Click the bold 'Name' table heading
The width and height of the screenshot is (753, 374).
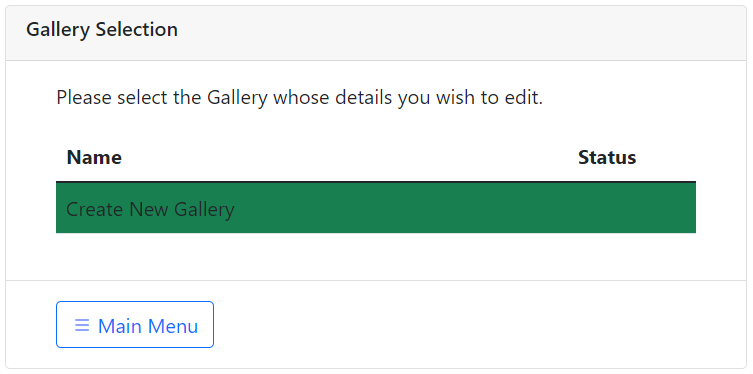pos(94,157)
